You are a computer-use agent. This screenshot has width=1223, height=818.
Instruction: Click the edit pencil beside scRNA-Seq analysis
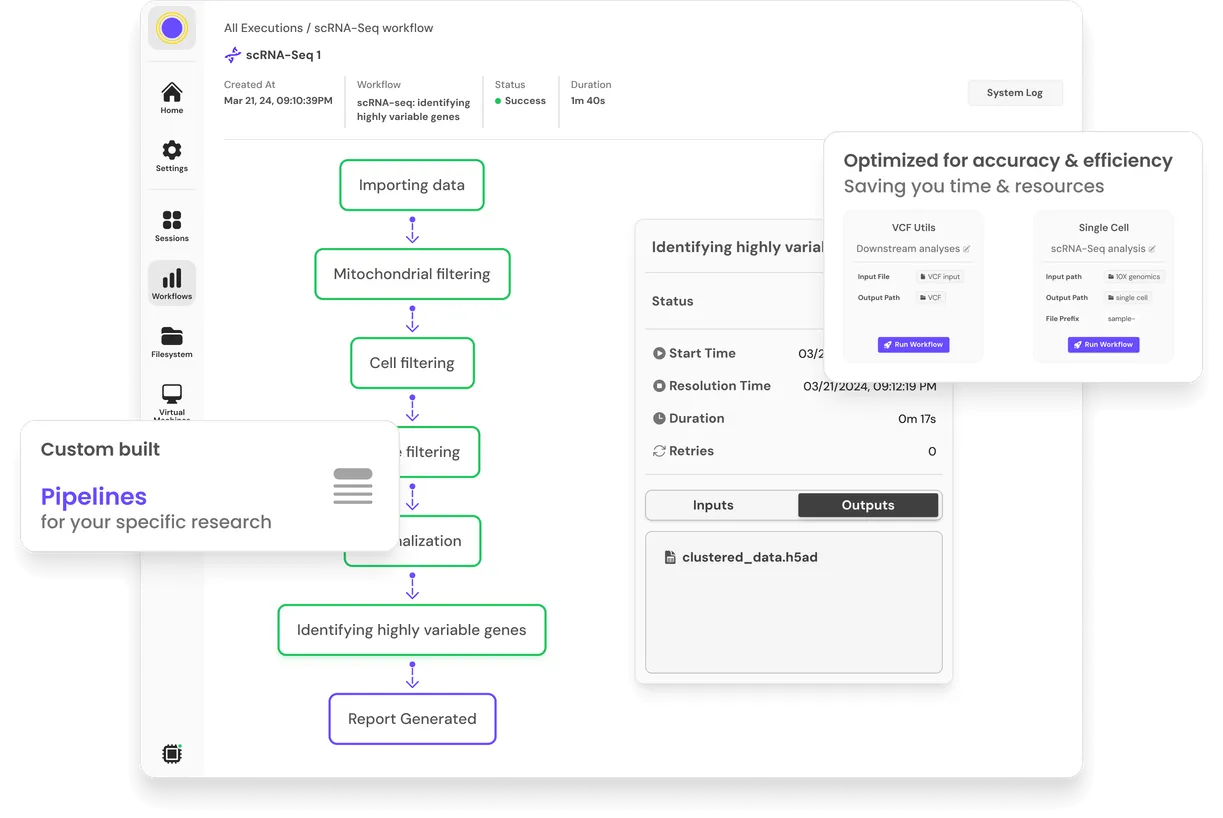pos(1152,249)
